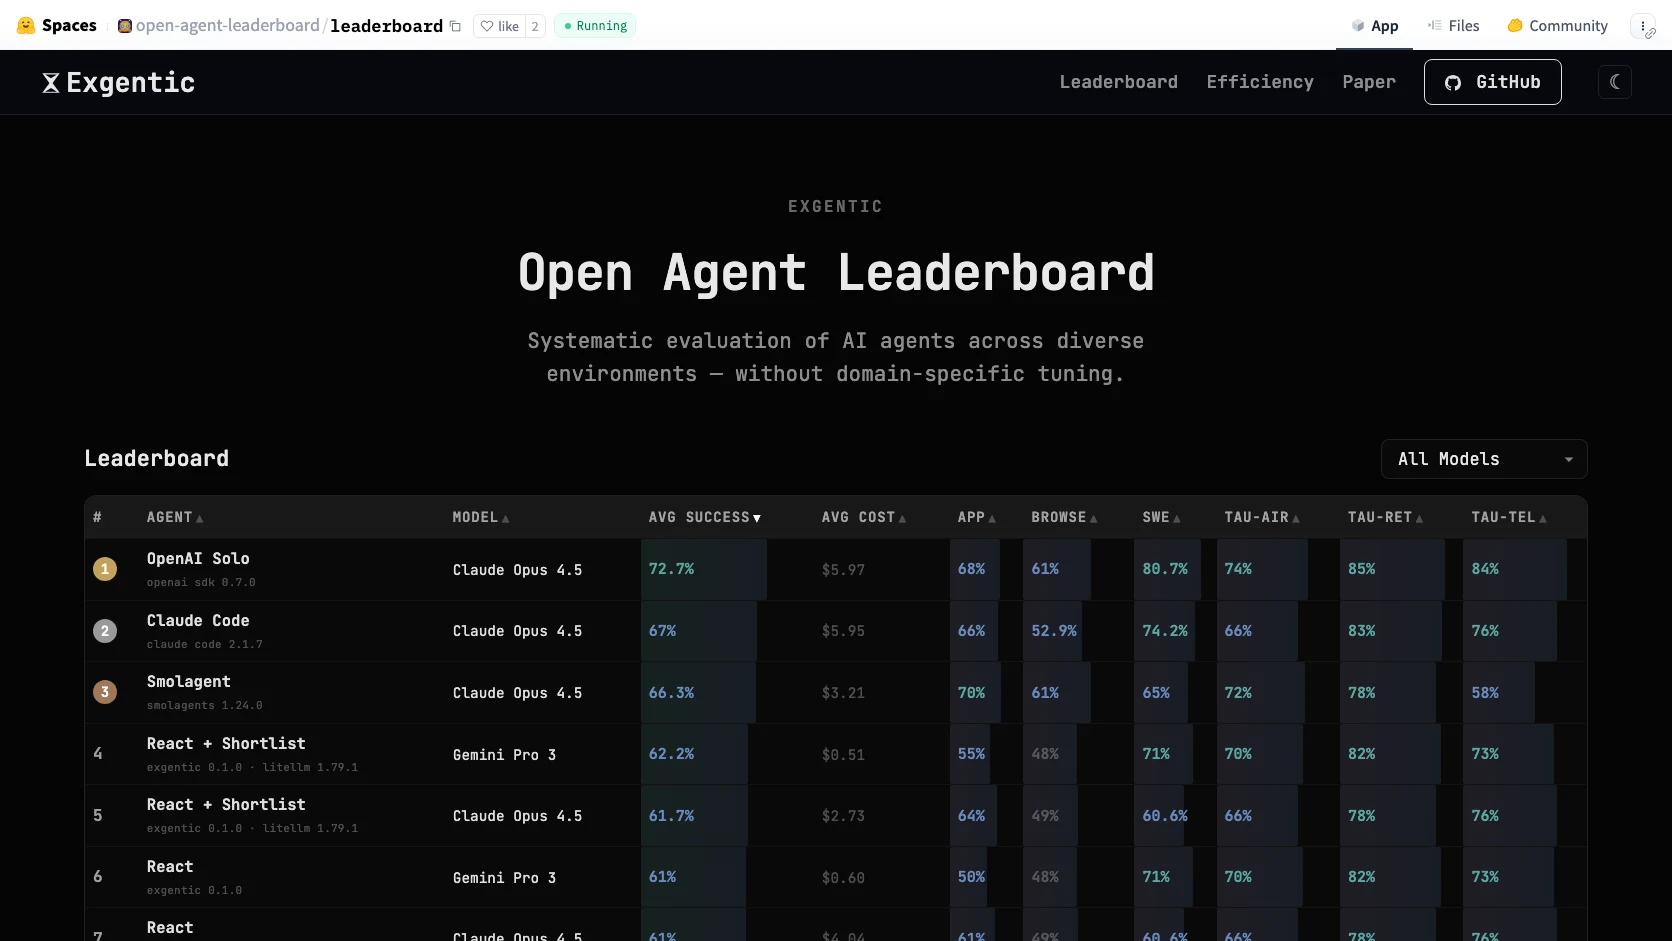The width and height of the screenshot is (1672, 941).
Task: Select the Smolagent agent name
Action: (x=189, y=682)
